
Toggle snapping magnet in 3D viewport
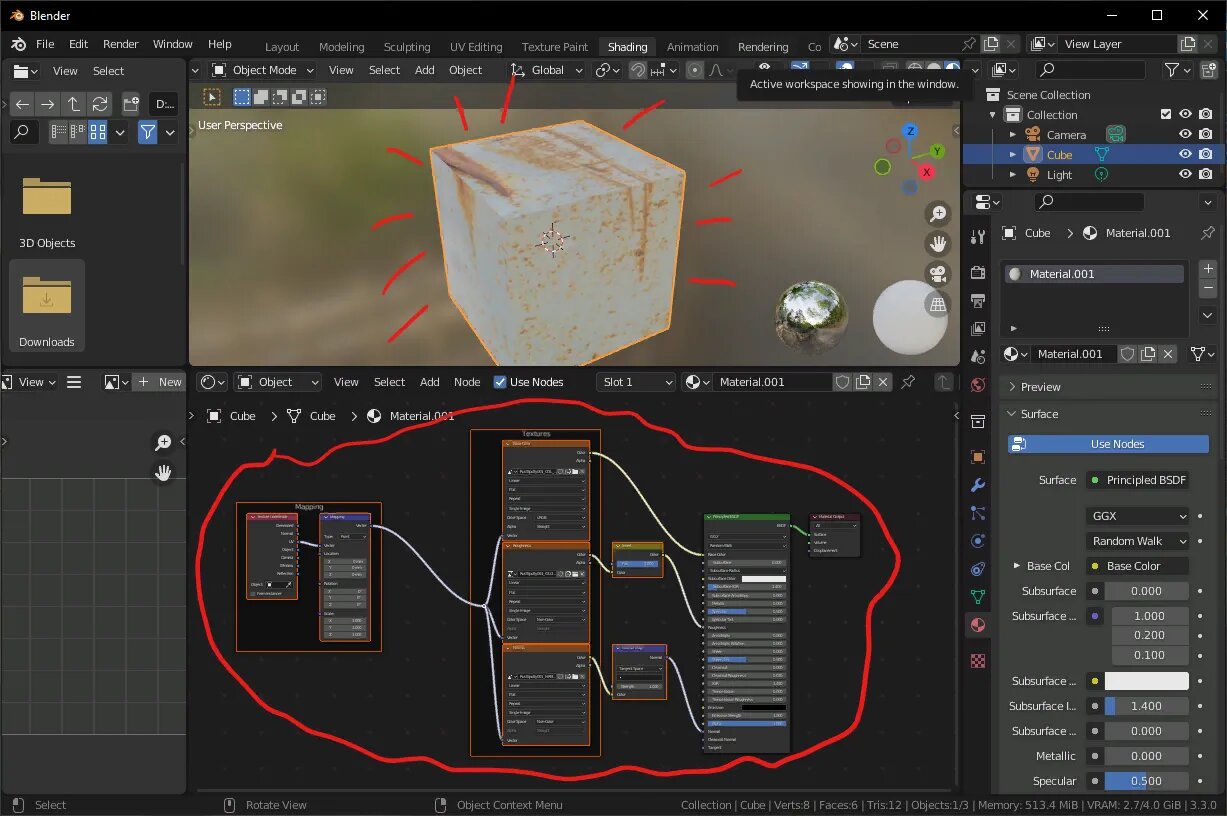pyautogui.click(x=637, y=70)
